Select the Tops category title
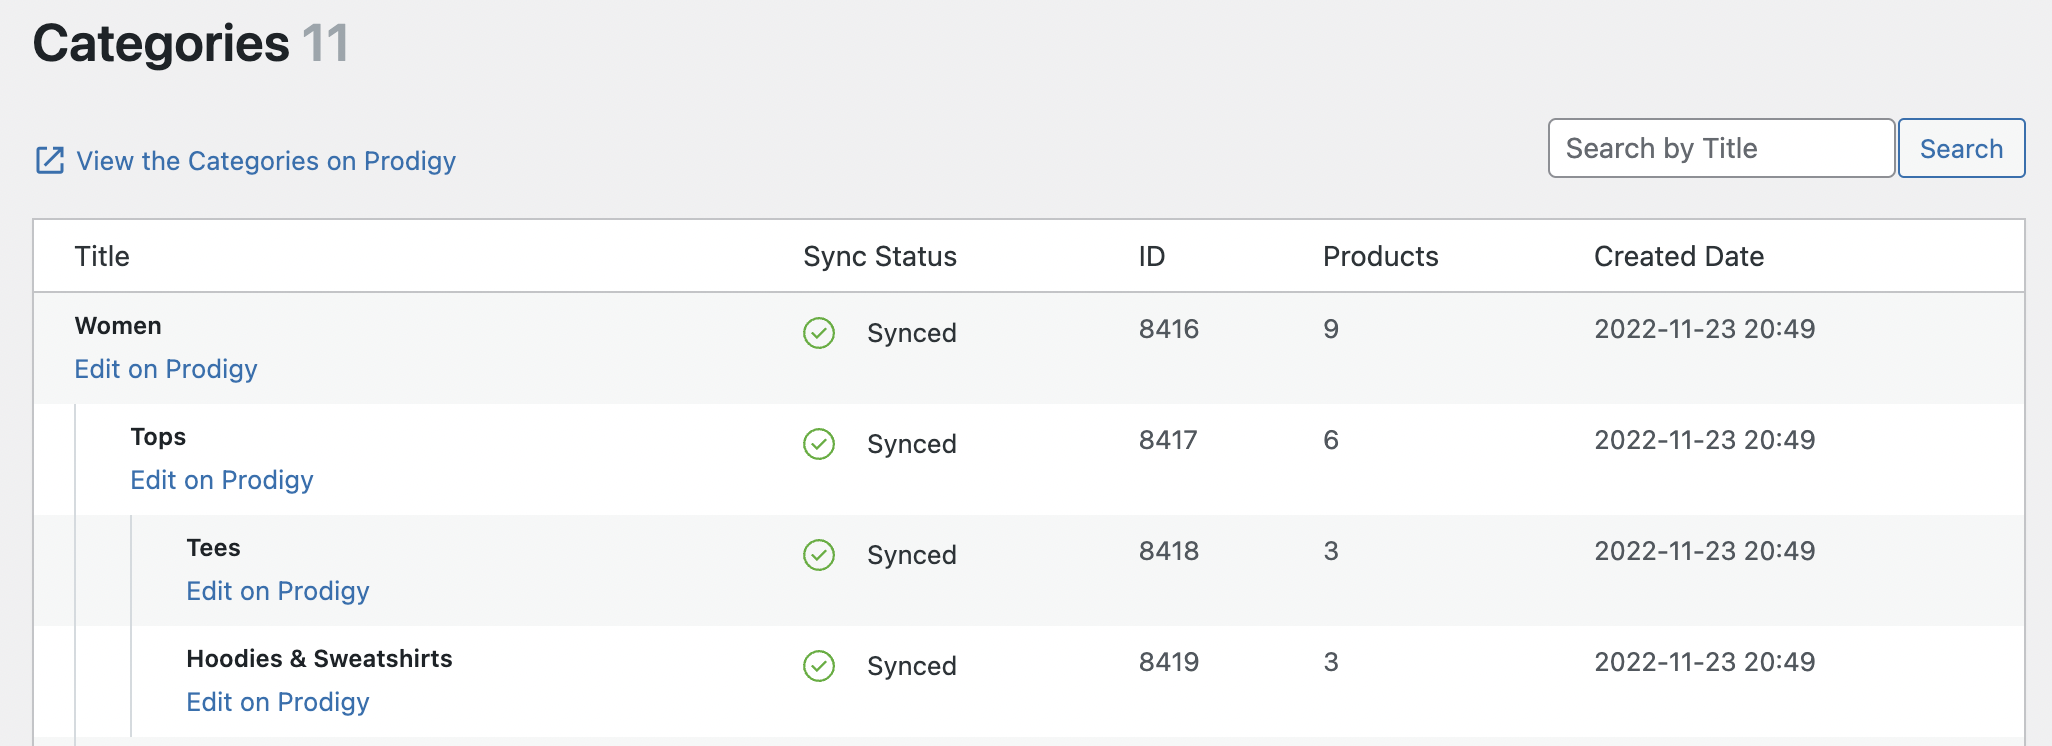 point(158,437)
